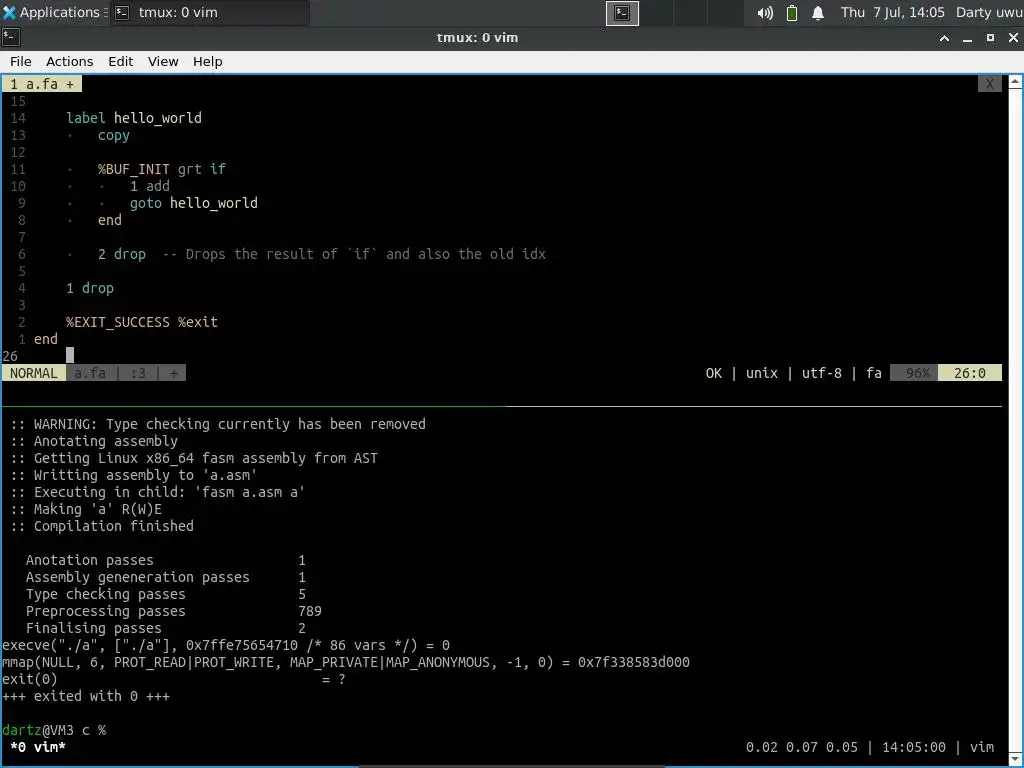Click the 'label hello_world' line
Image resolution: width=1024 pixels, height=768 pixels.
134,118
